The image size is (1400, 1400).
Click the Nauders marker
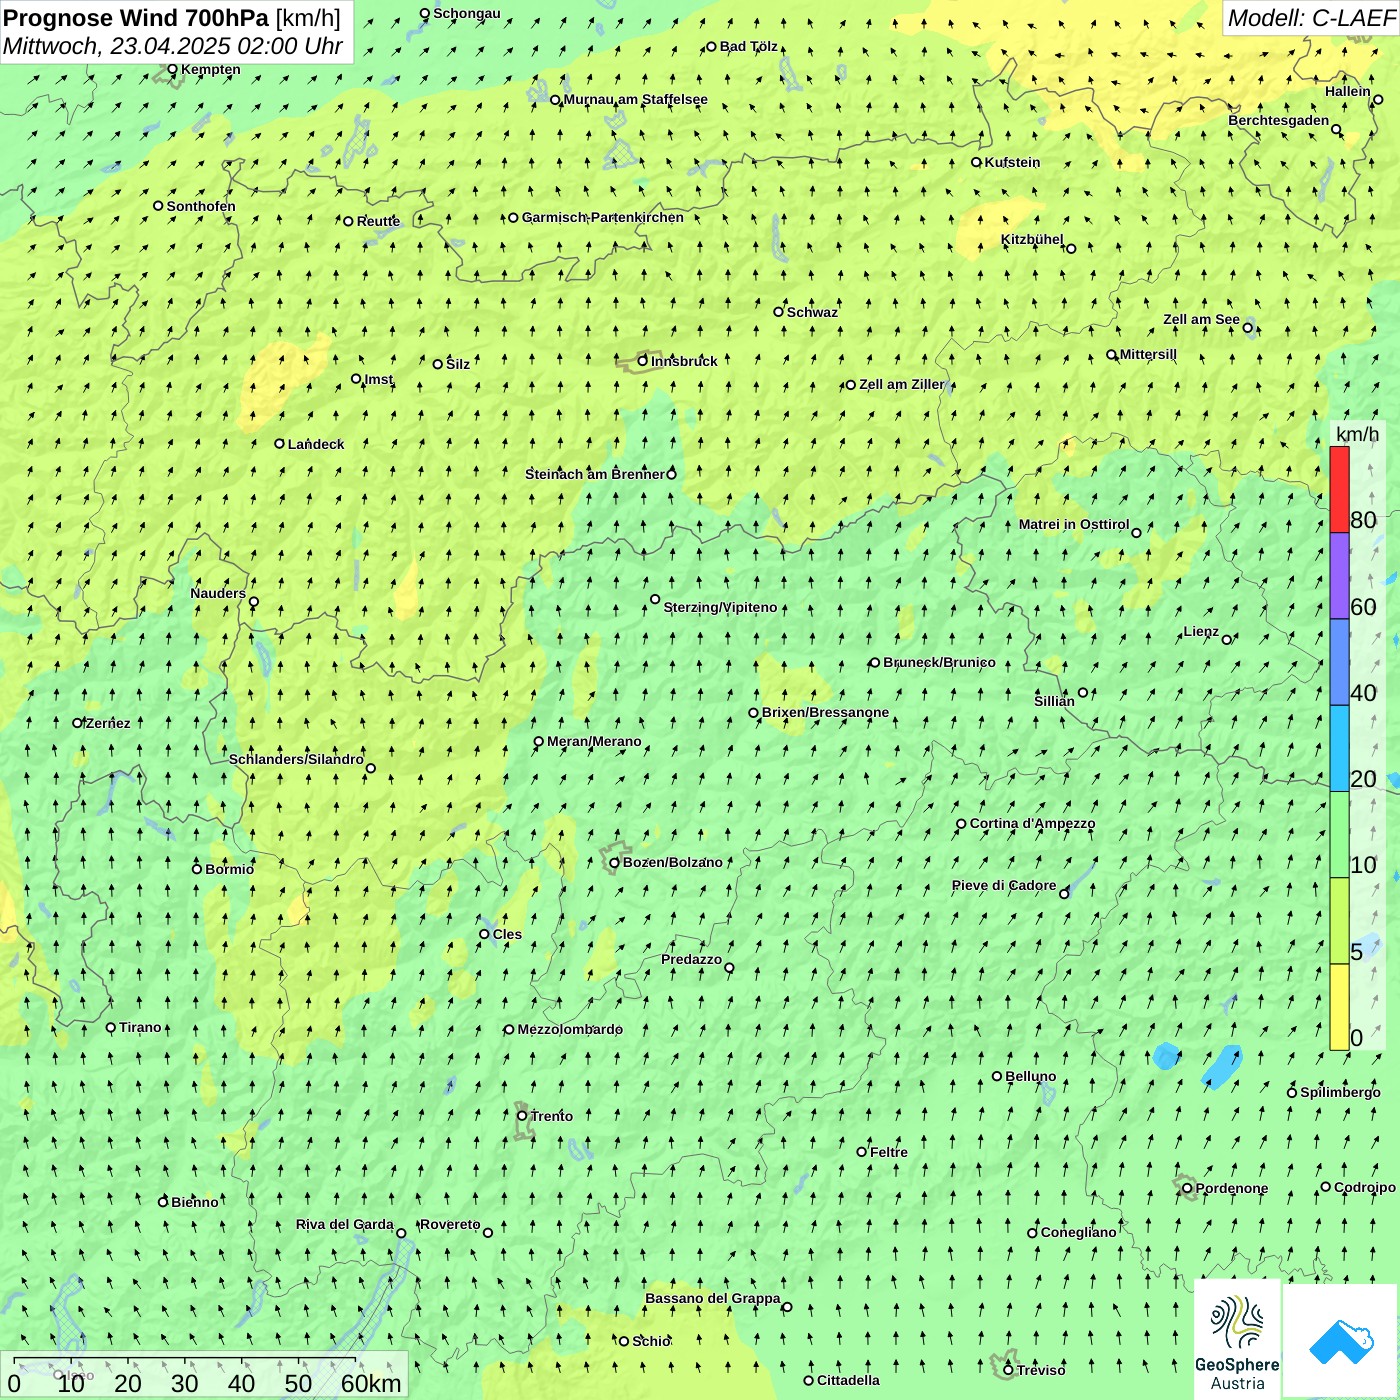click(253, 602)
